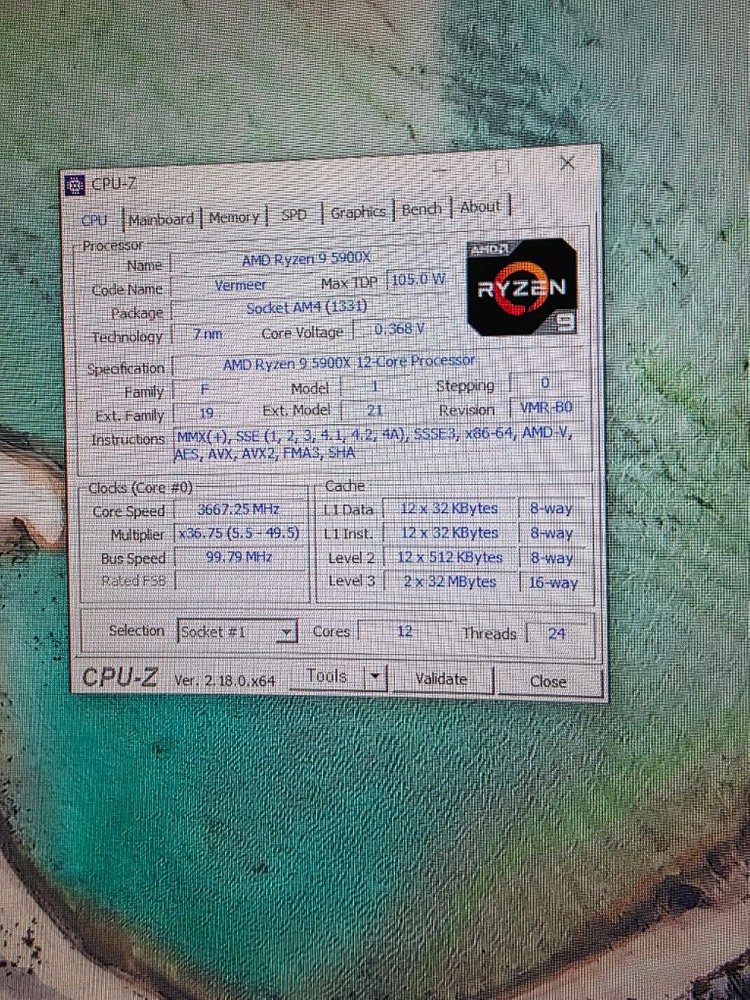Click the Level 2 8-way value
Screen dimensions: 750x1000
tap(552, 559)
